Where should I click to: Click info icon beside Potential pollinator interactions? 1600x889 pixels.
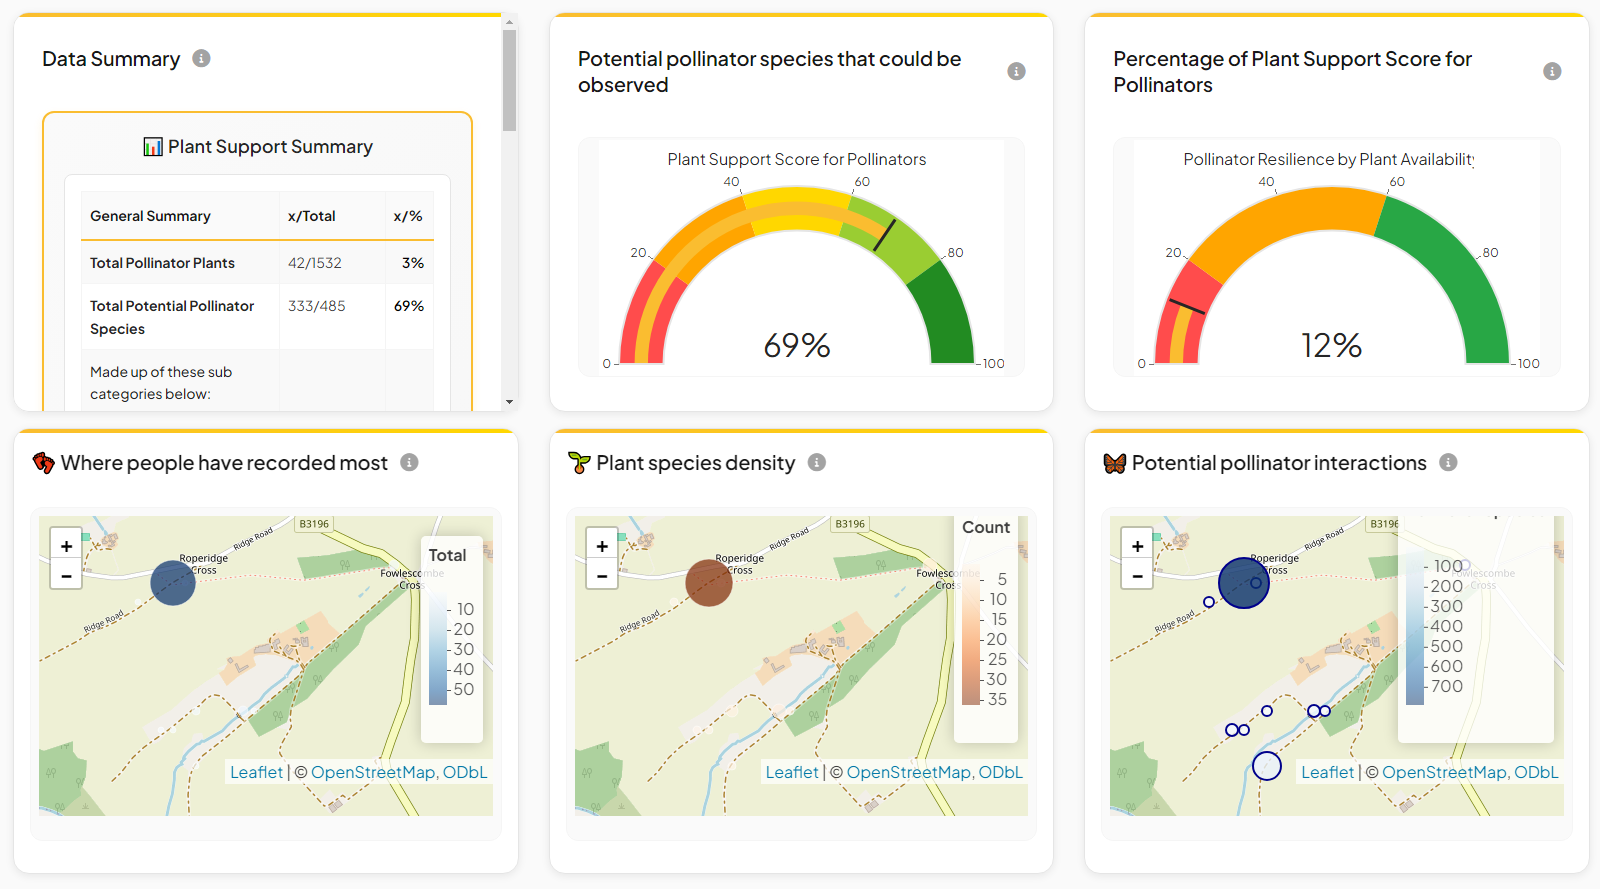(x=1448, y=462)
